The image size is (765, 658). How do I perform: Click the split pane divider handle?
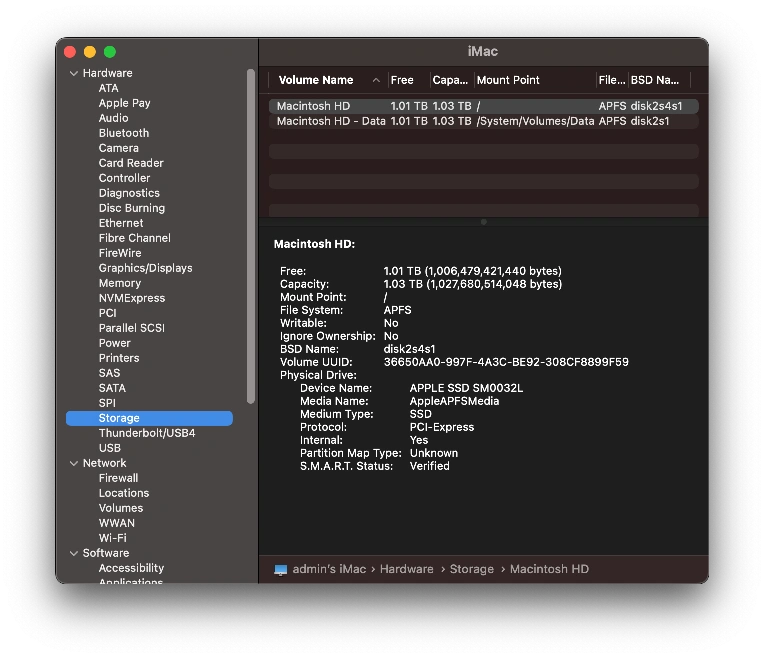483,222
